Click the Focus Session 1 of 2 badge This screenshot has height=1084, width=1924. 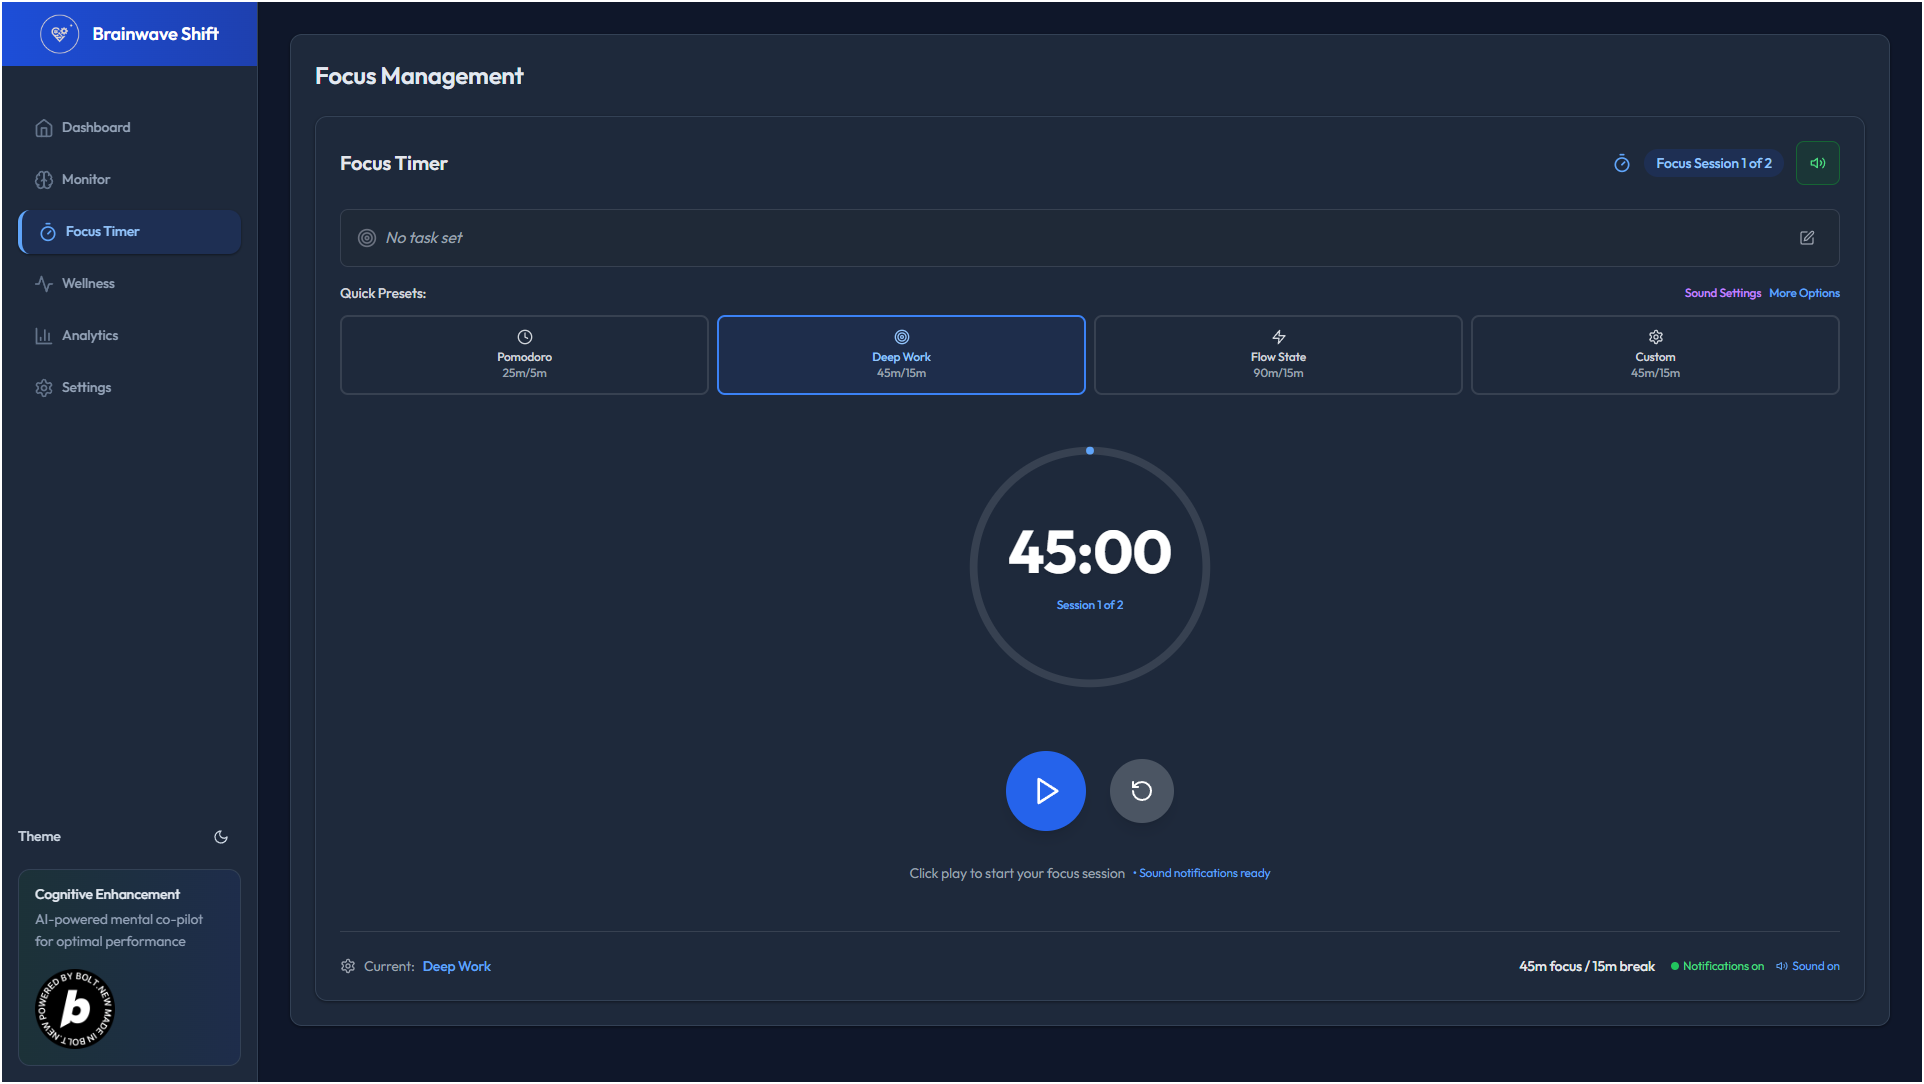click(1713, 163)
